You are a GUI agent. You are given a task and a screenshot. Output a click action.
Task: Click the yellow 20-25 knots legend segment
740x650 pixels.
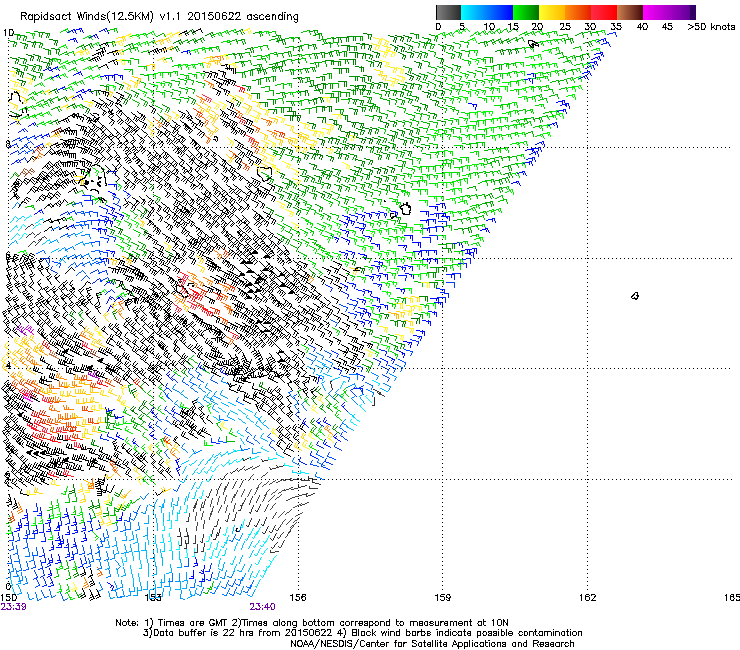click(x=552, y=12)
